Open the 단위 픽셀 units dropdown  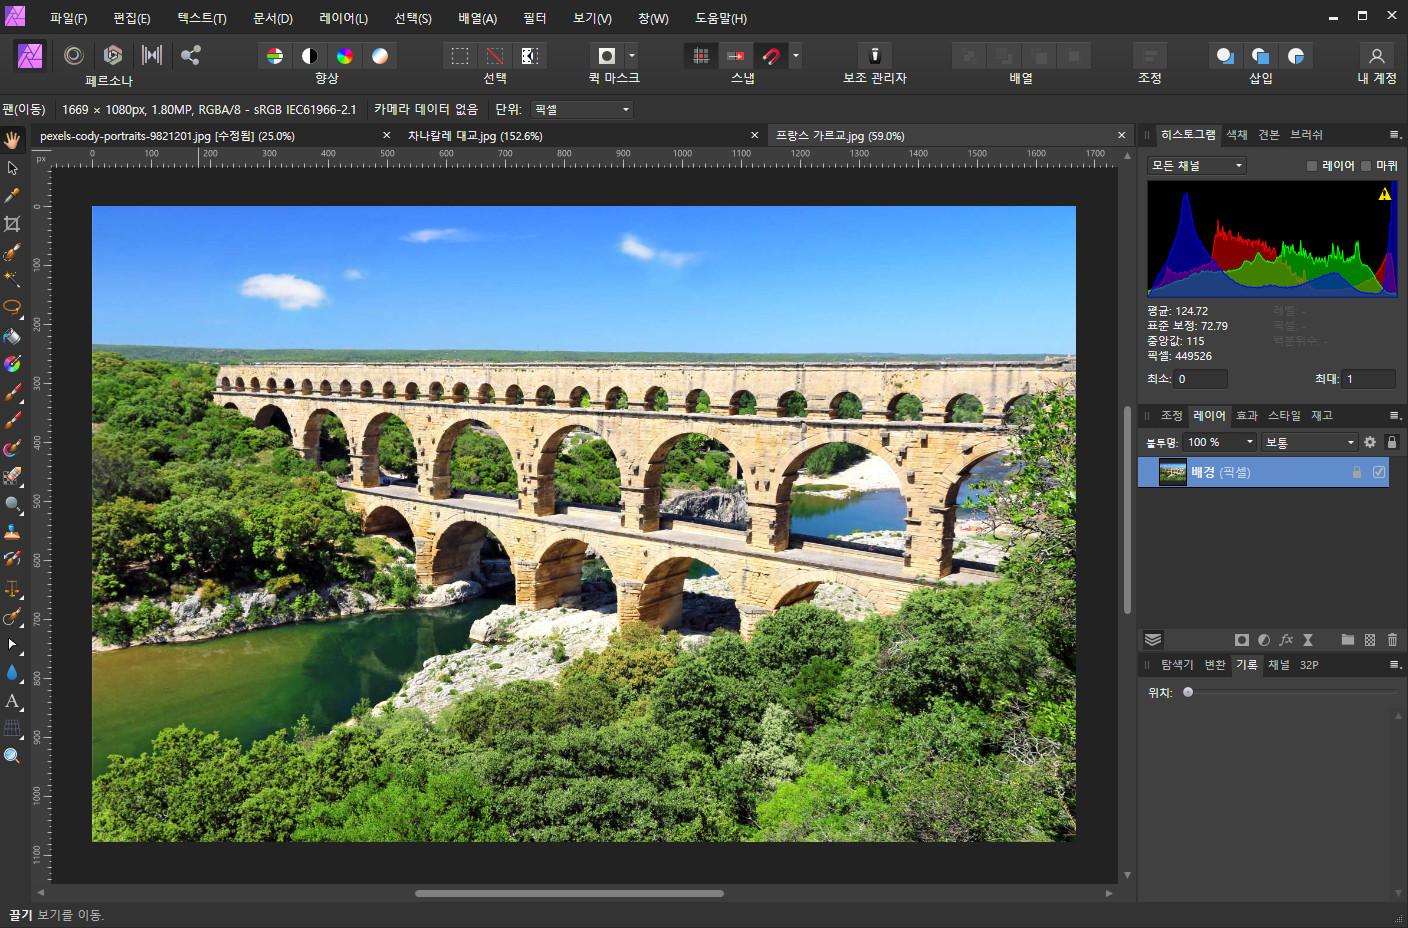tap(582, 110)
